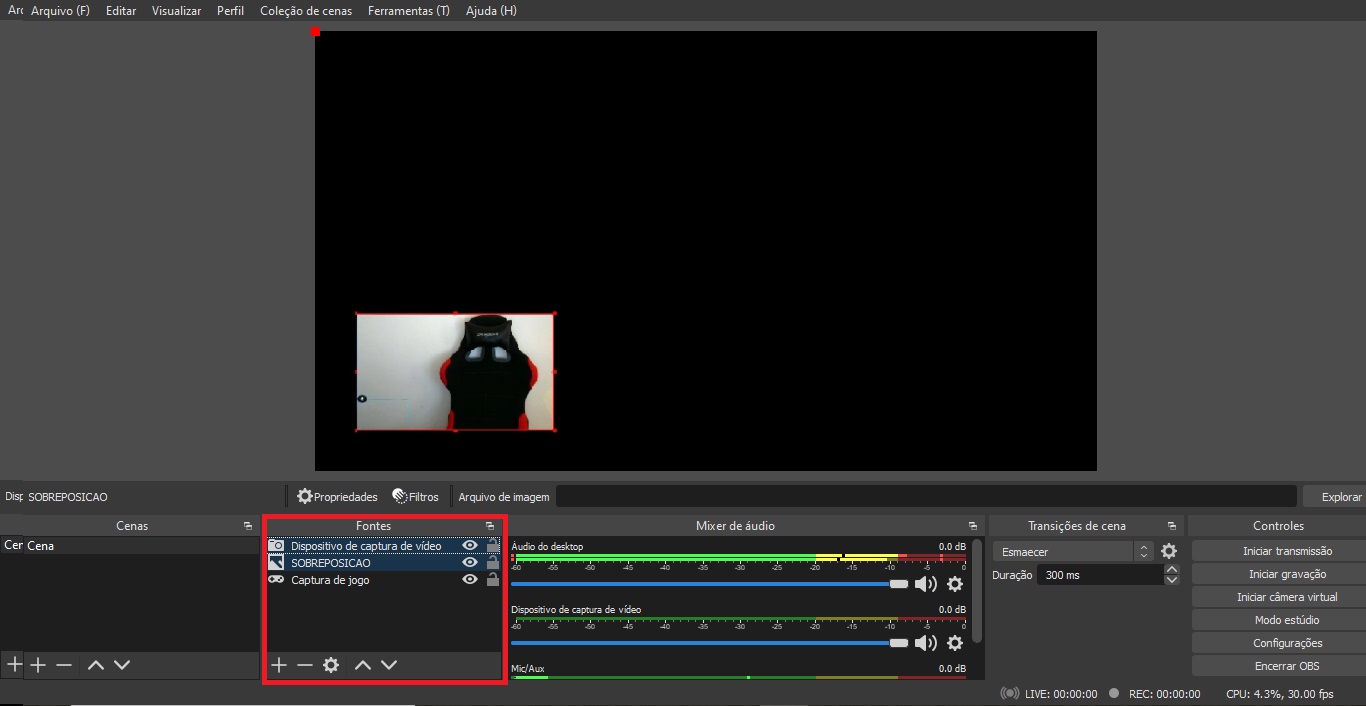Open the Coleção de cenas menu
The height and width of the screenshot is (706, 1366).
tap(306, 11)
